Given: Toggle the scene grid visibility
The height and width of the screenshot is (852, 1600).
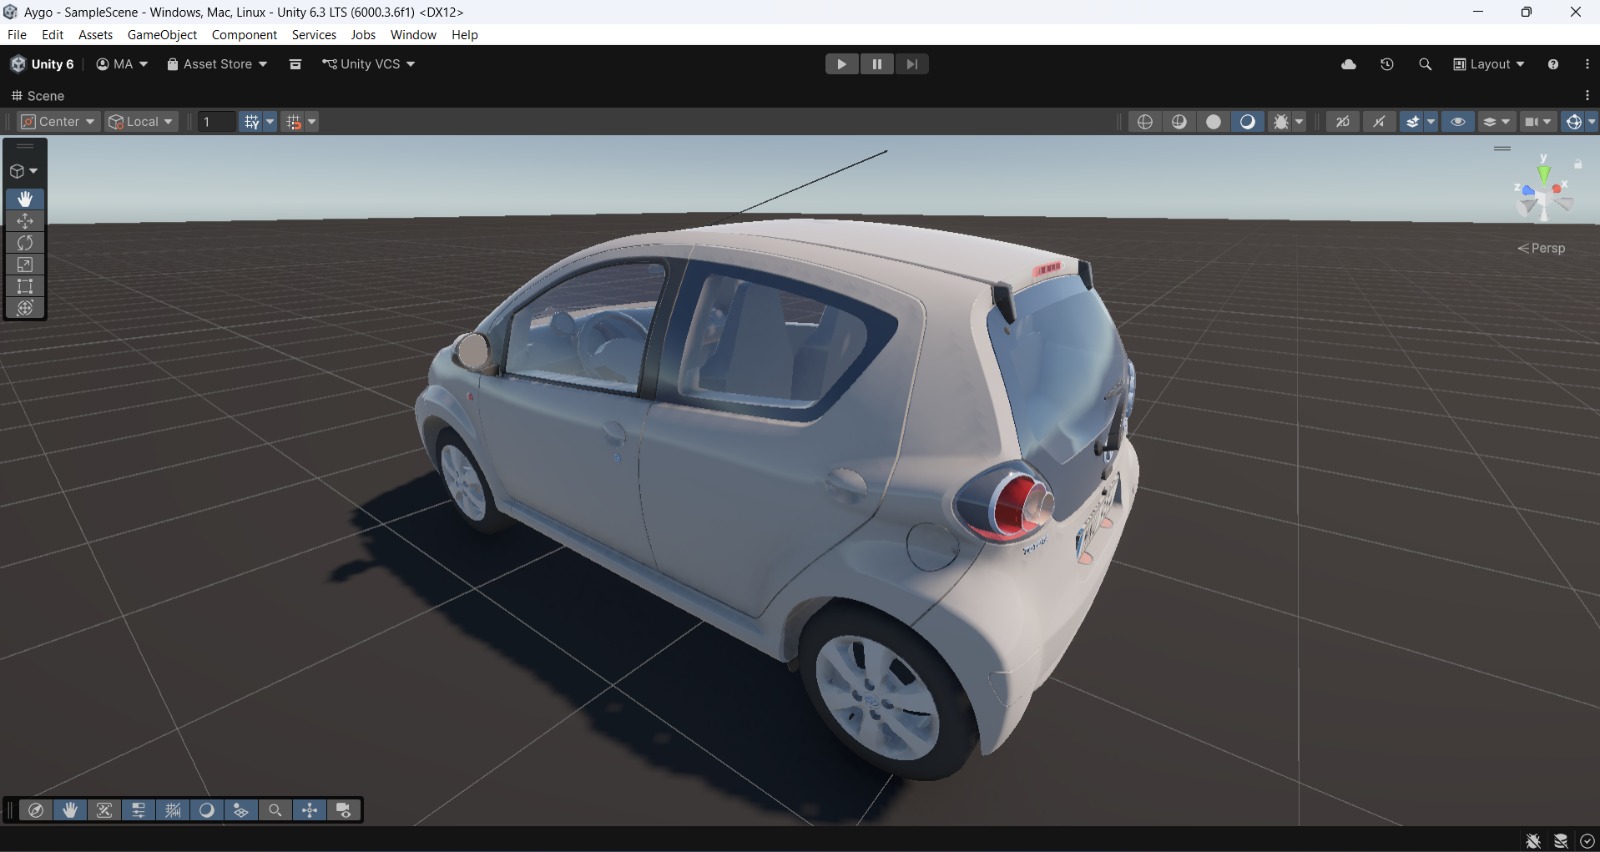Looking at the screenshot, I should pyautogui.click(x=251, y=122).
